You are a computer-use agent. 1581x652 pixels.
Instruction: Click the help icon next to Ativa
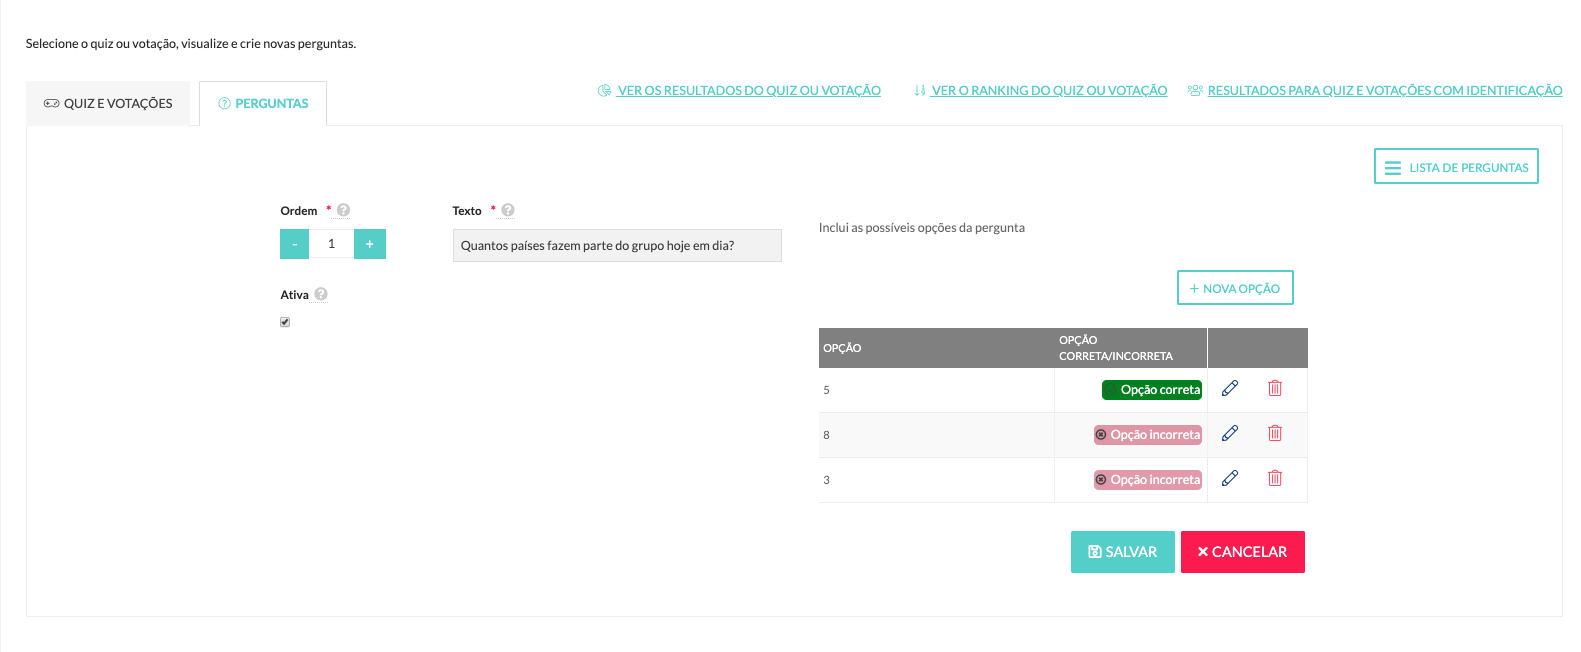(x=321, y=294)
